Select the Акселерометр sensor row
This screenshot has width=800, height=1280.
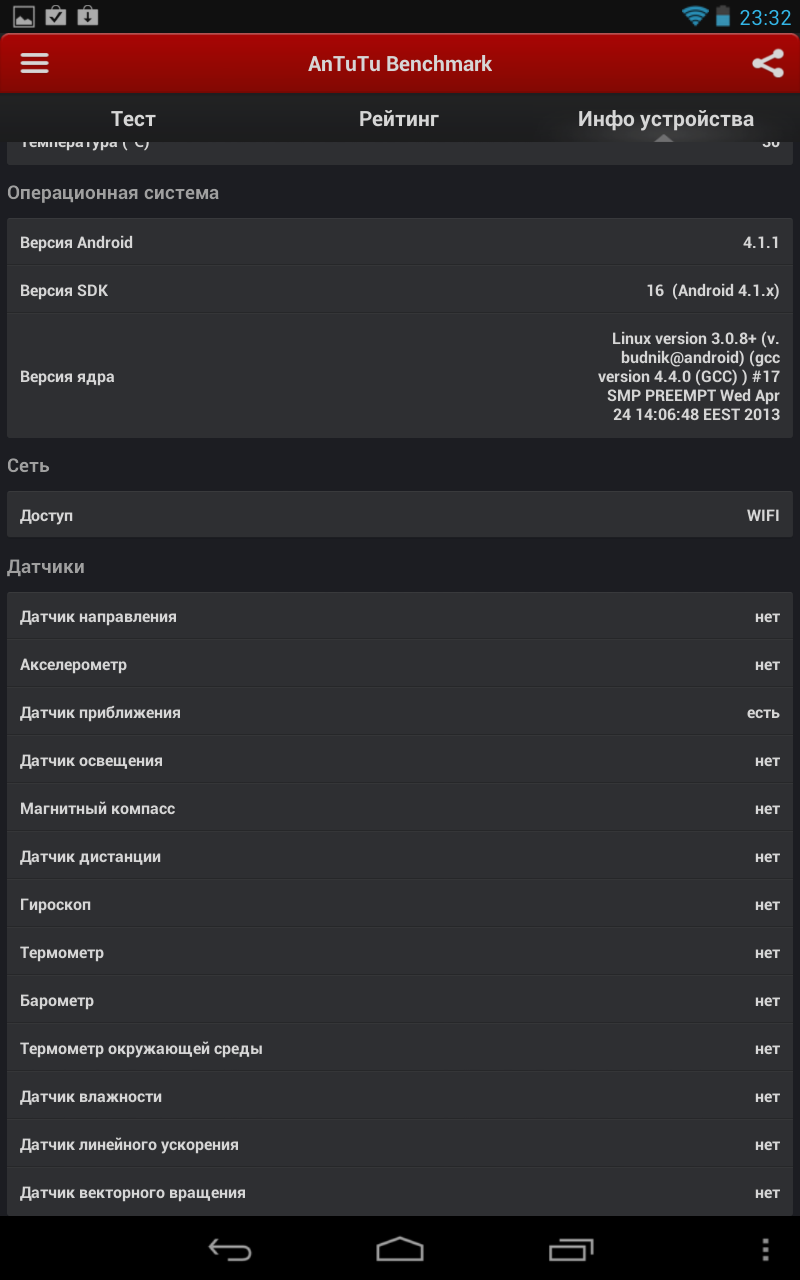point(400,665)
